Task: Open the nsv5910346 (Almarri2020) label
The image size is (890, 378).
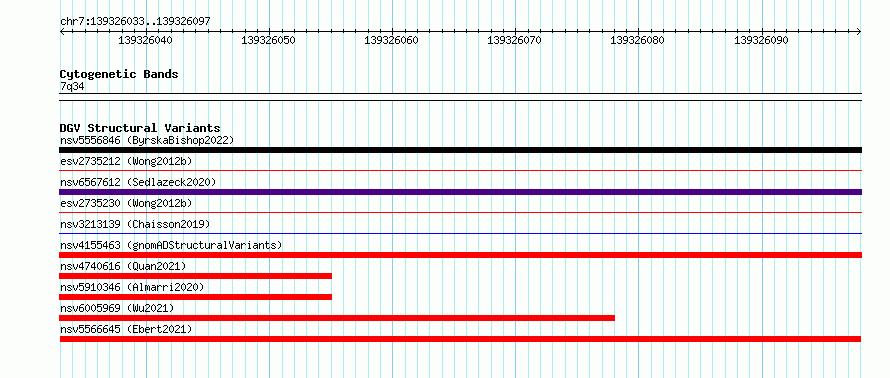Action: [132, 287]
